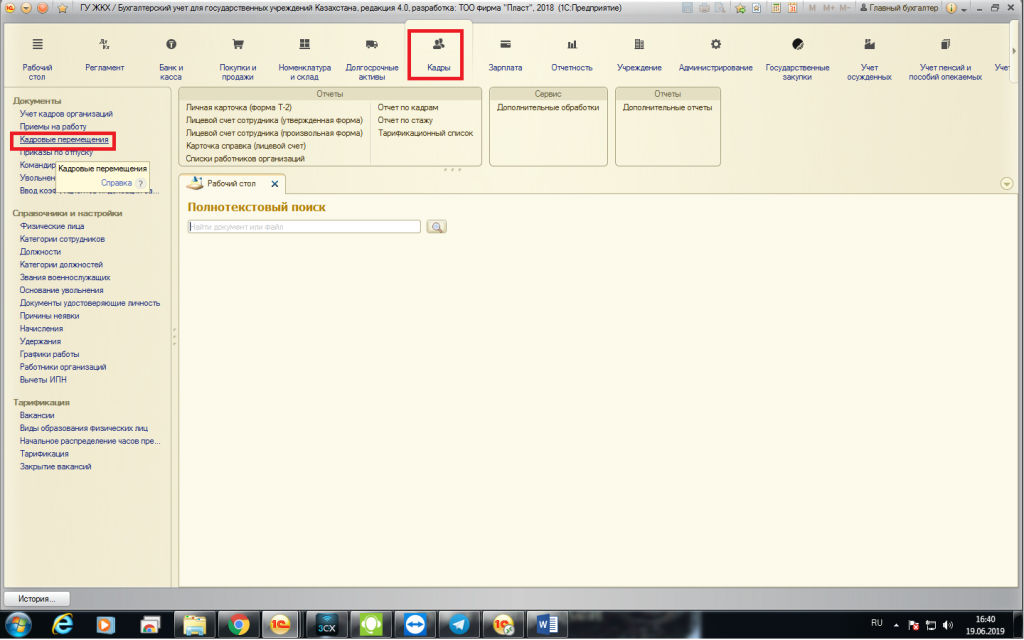Open Администрирование gear icon
Screen dimensions: 1024x640
715,45
